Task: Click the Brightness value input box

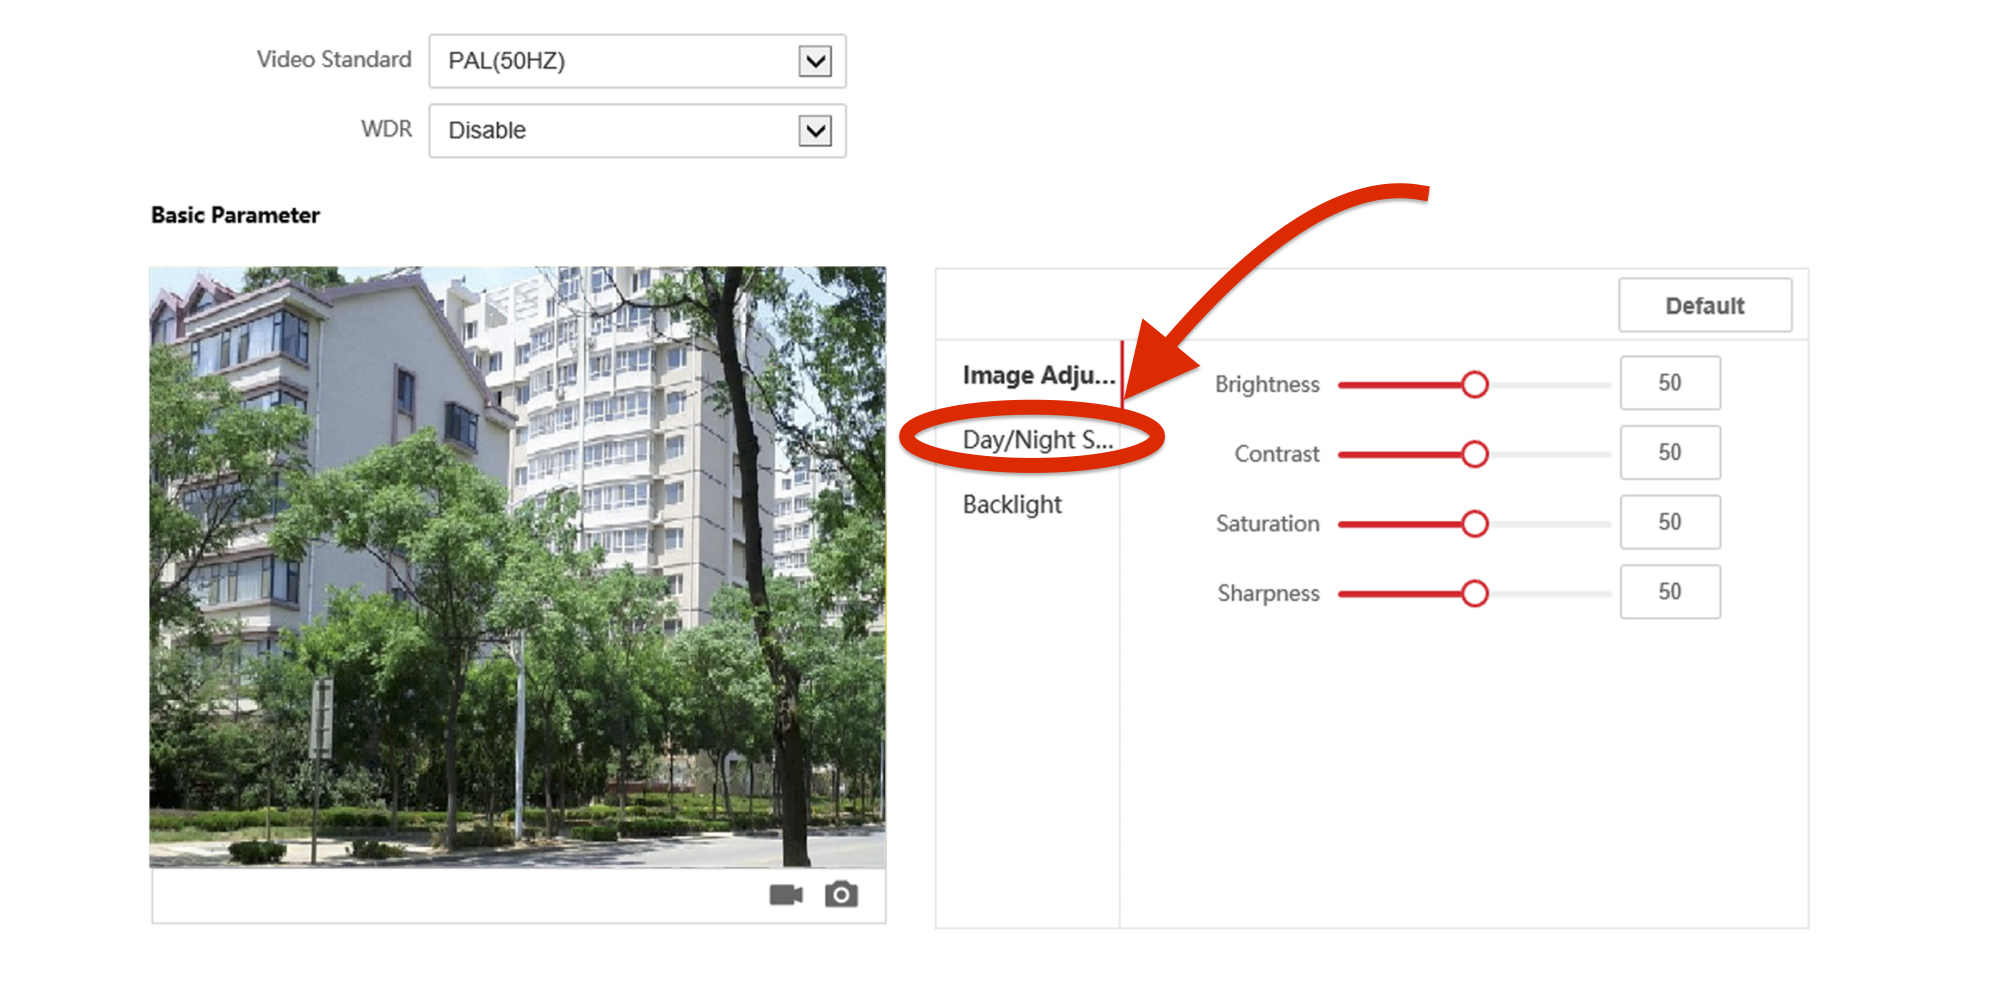Action: (x=1669, y=383)
